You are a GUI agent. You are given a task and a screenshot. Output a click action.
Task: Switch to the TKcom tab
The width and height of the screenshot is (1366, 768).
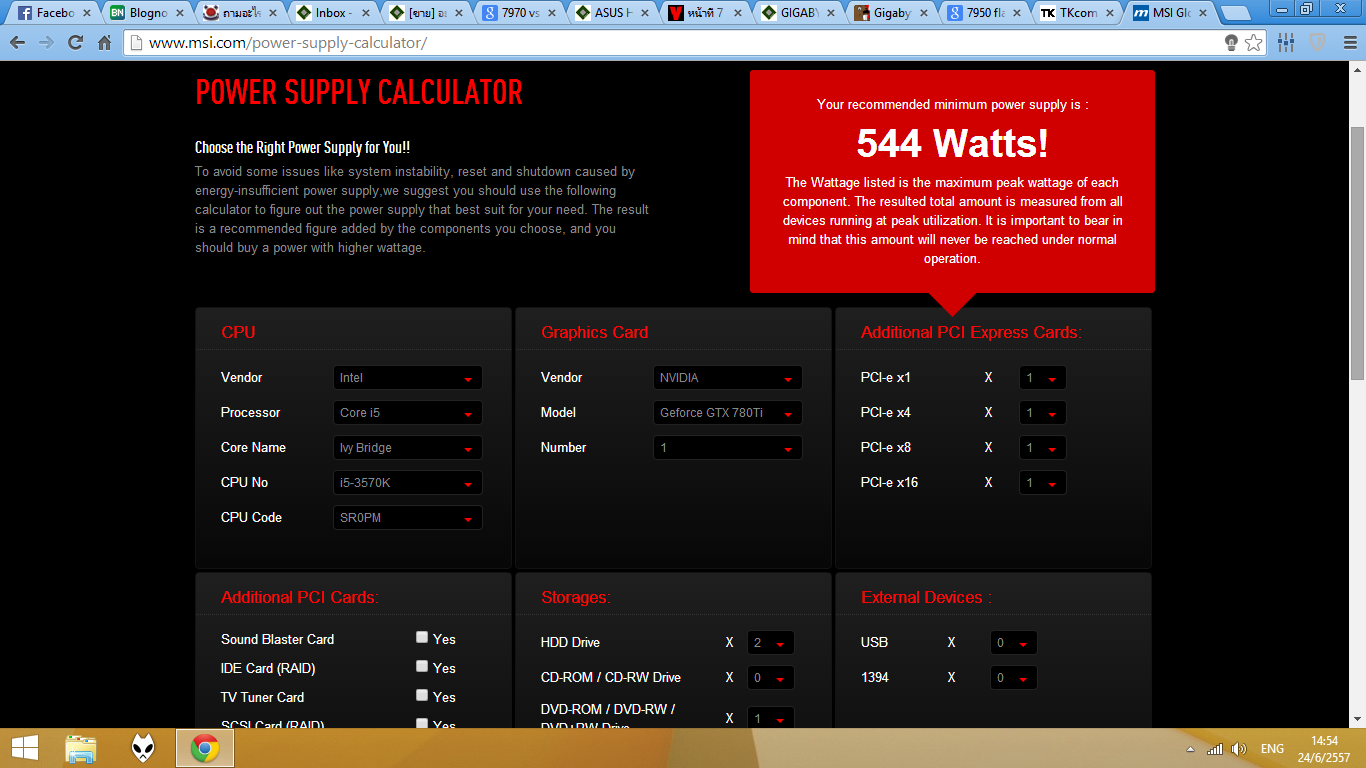click(x=1077, y=13)
